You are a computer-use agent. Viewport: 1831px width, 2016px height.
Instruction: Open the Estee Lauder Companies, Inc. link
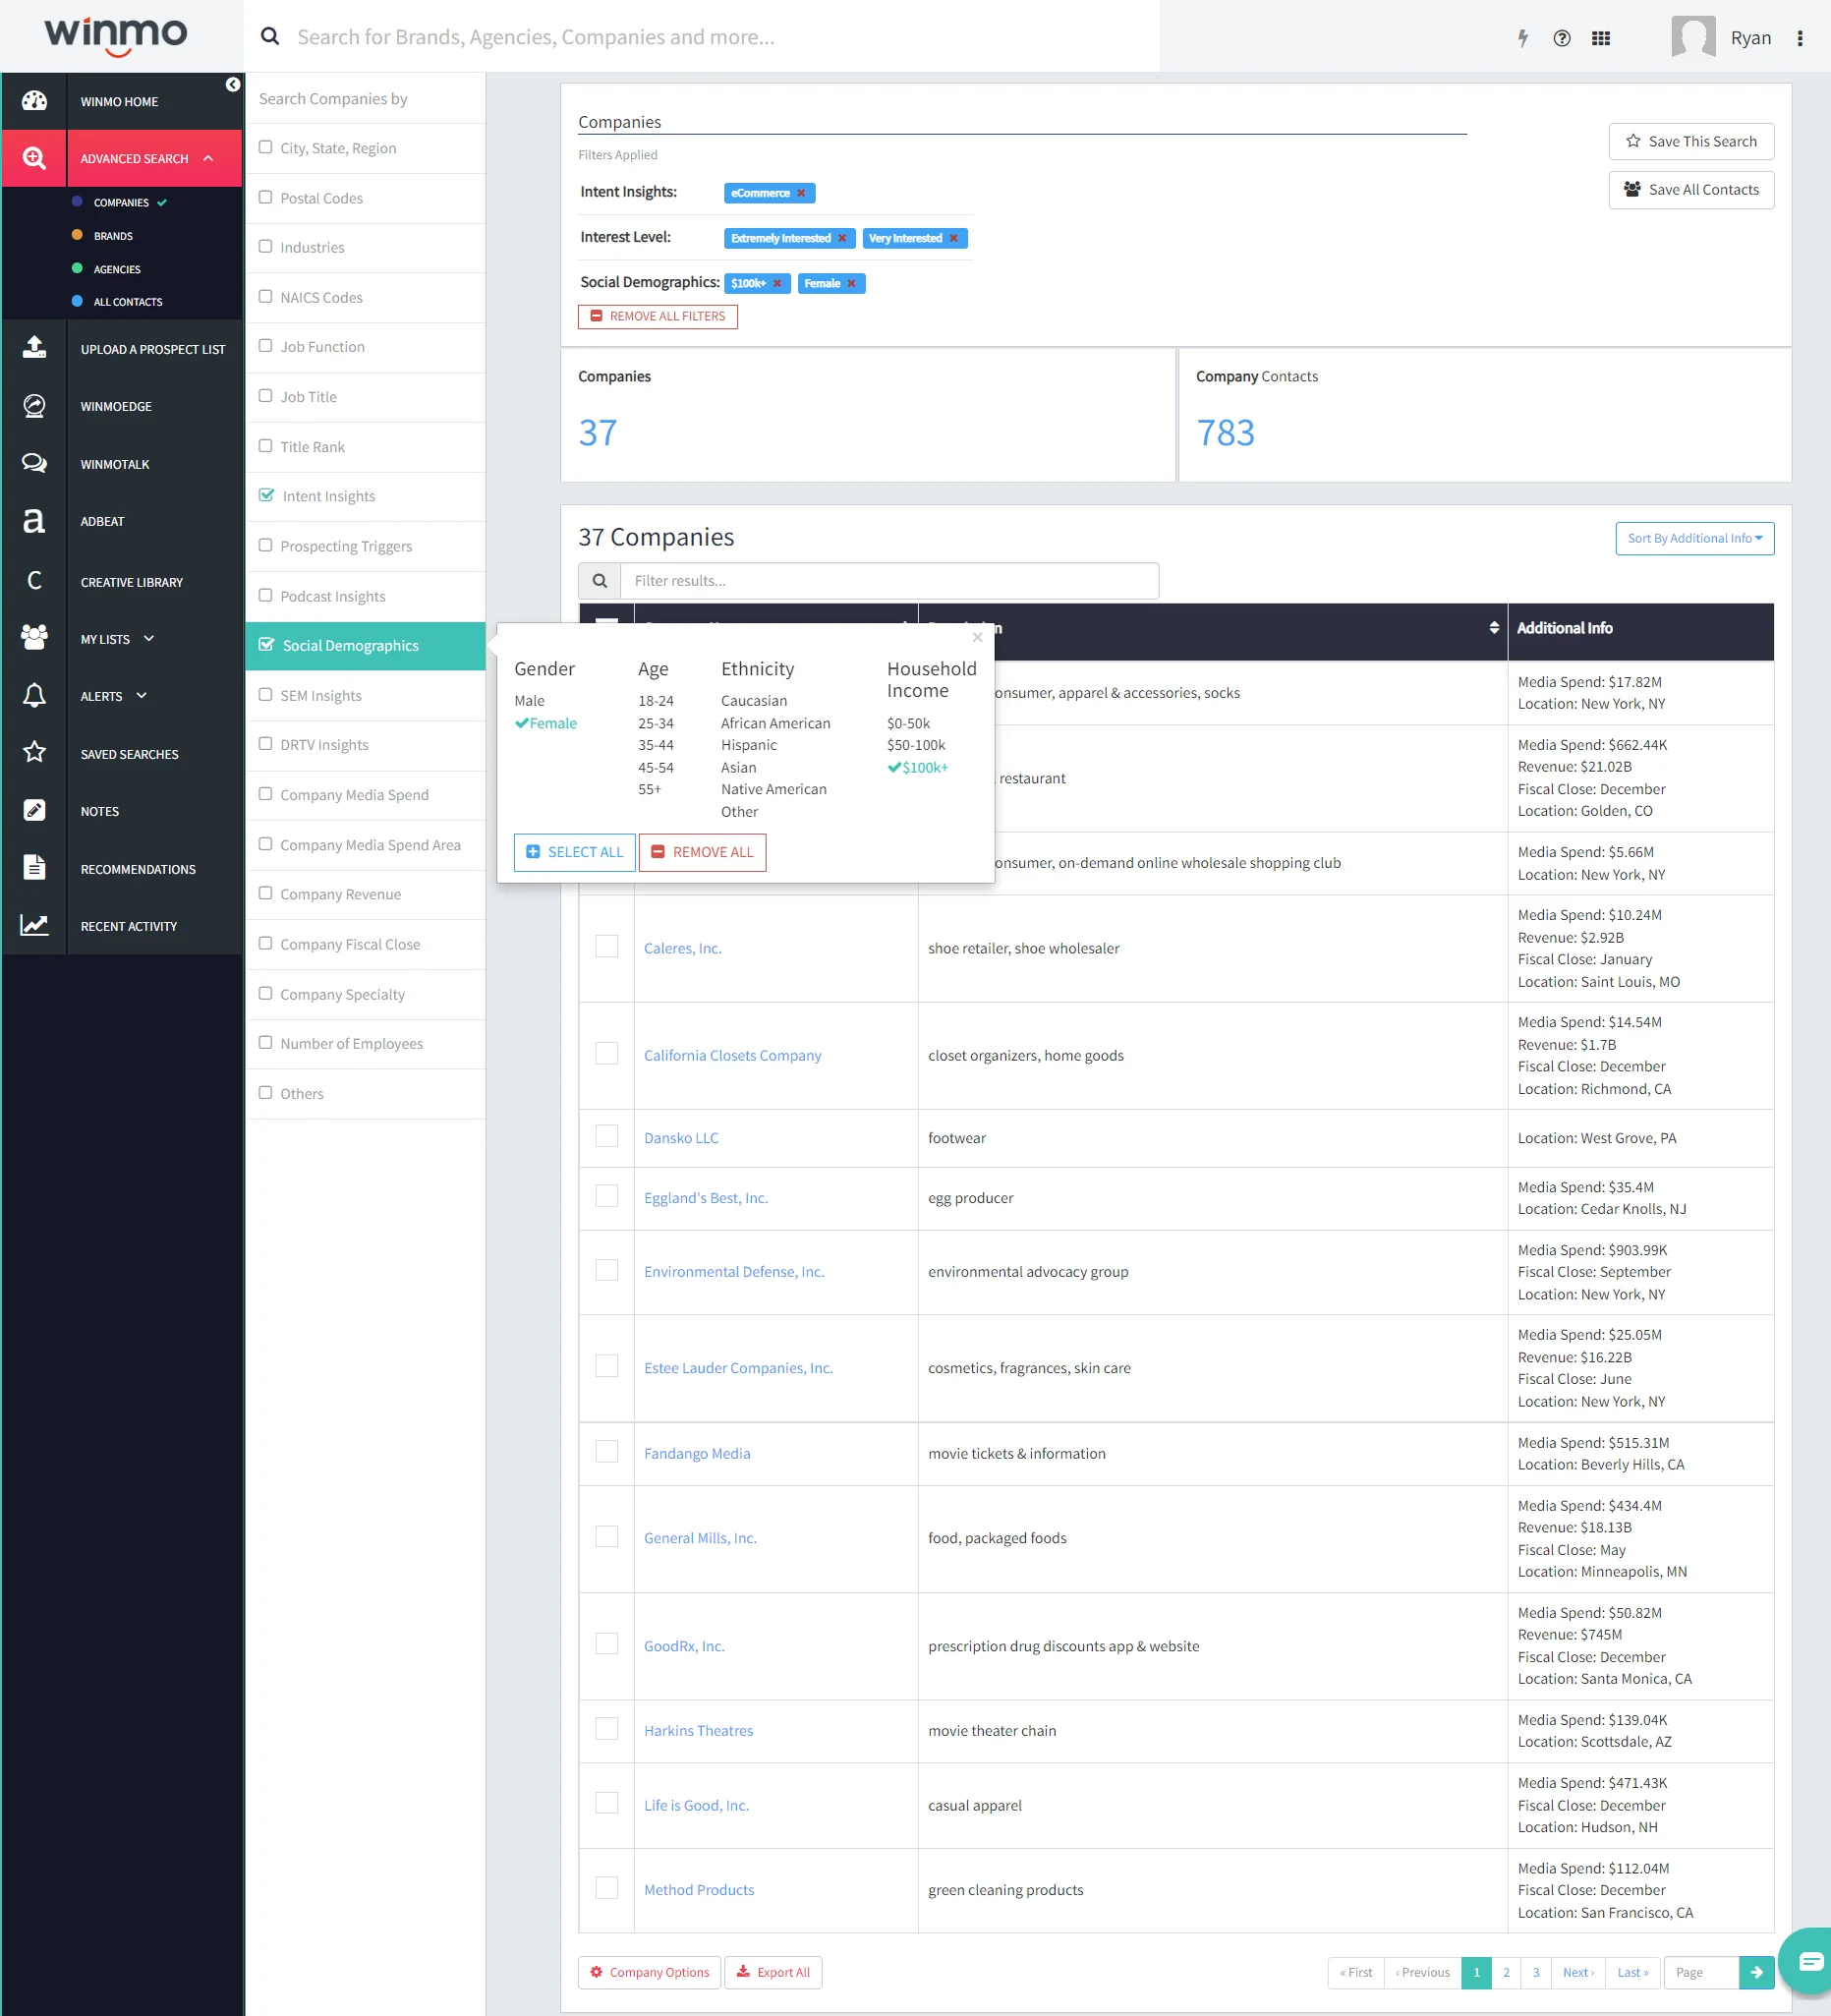[x=738, y=1368]
